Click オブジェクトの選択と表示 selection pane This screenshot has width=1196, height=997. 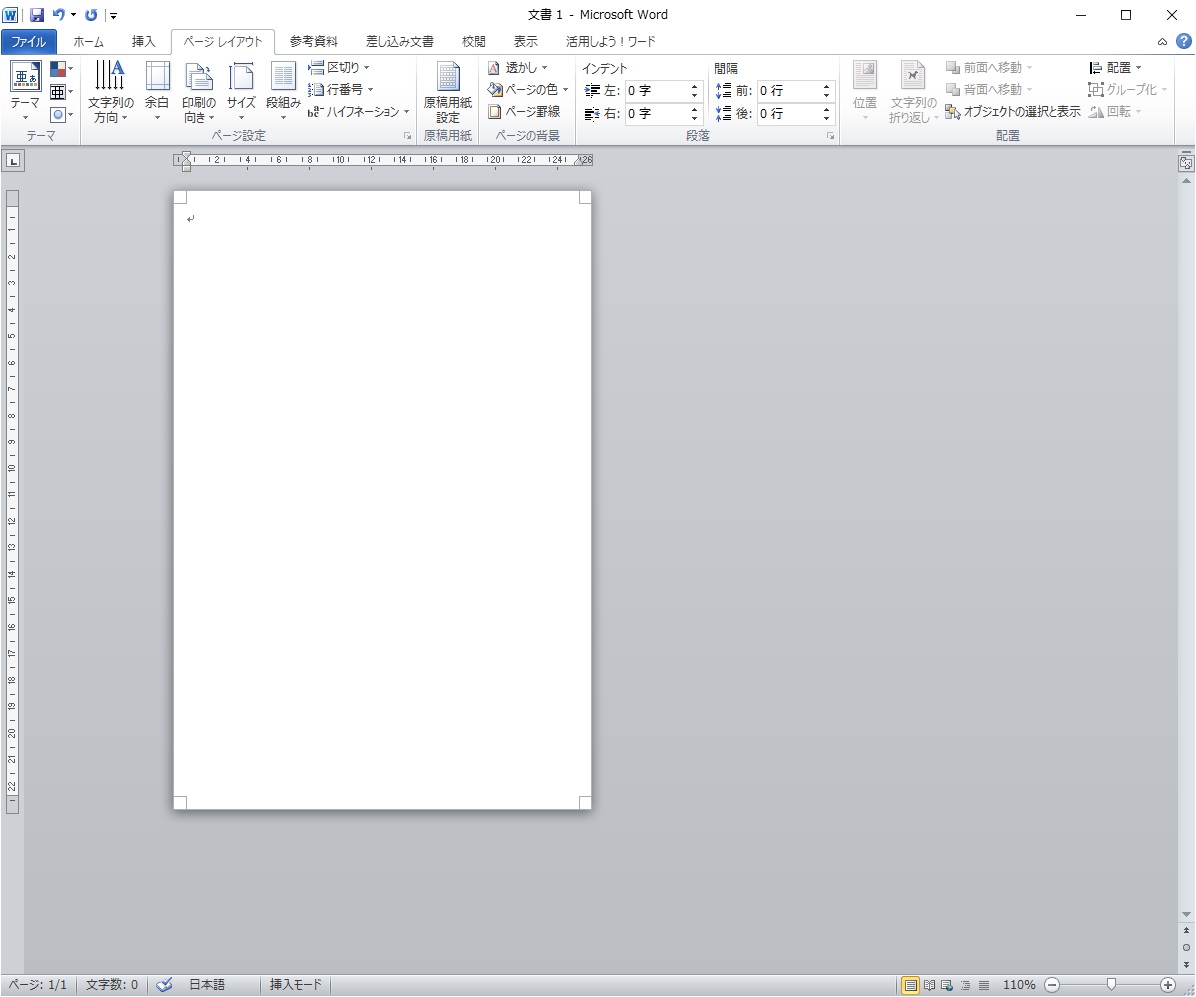pos(1013,112)
